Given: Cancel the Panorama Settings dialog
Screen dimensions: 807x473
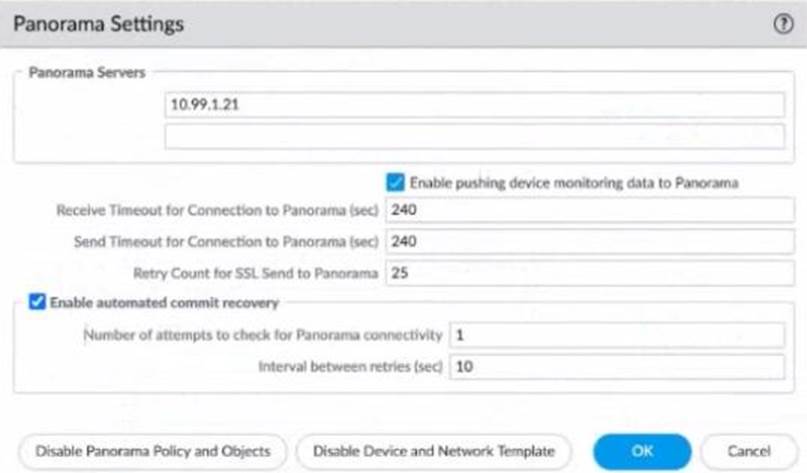Looking at the screenshot, I should coord(749,451).
